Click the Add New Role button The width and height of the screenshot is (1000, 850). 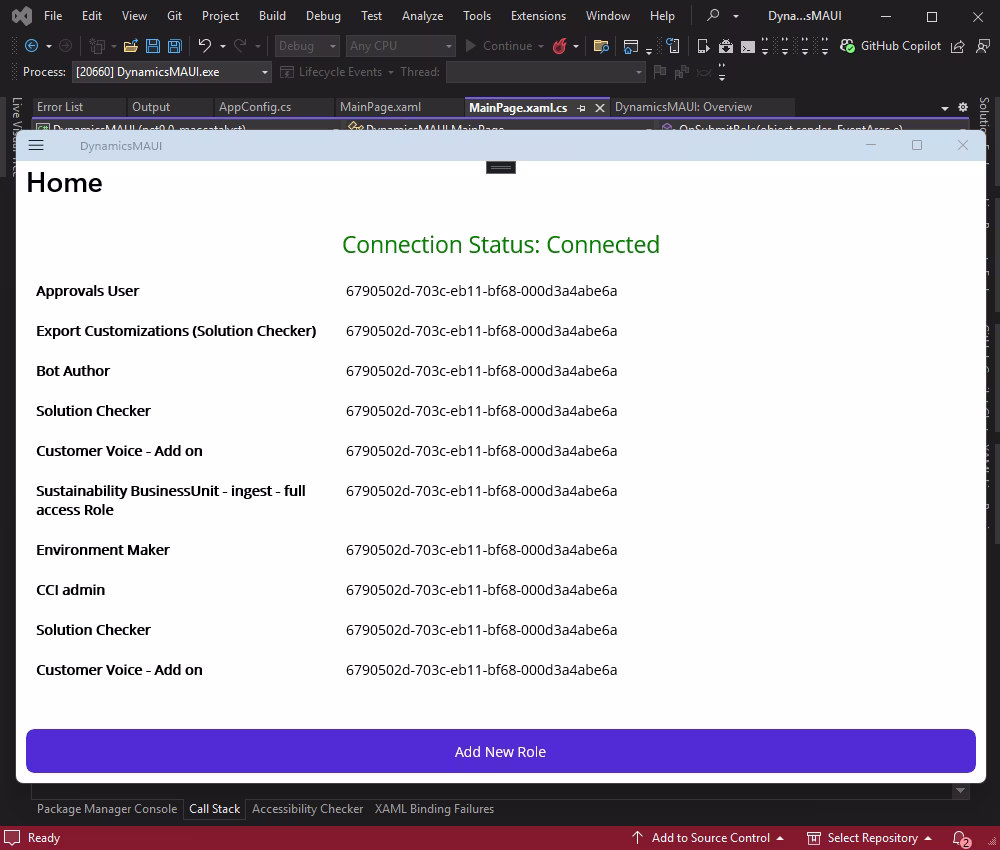click(501, 751)
